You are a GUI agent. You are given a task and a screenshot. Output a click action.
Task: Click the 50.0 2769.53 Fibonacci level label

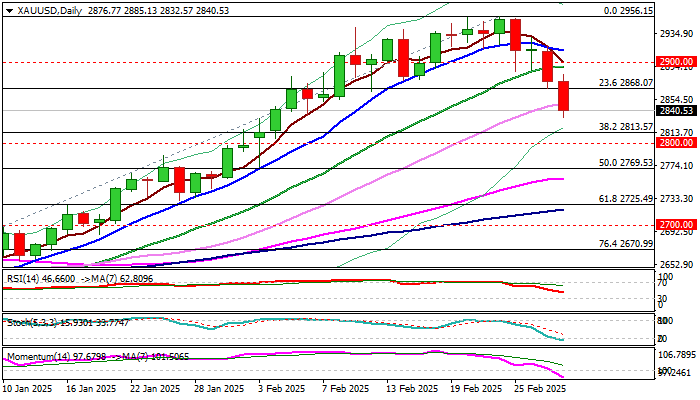tap(625, 163)
